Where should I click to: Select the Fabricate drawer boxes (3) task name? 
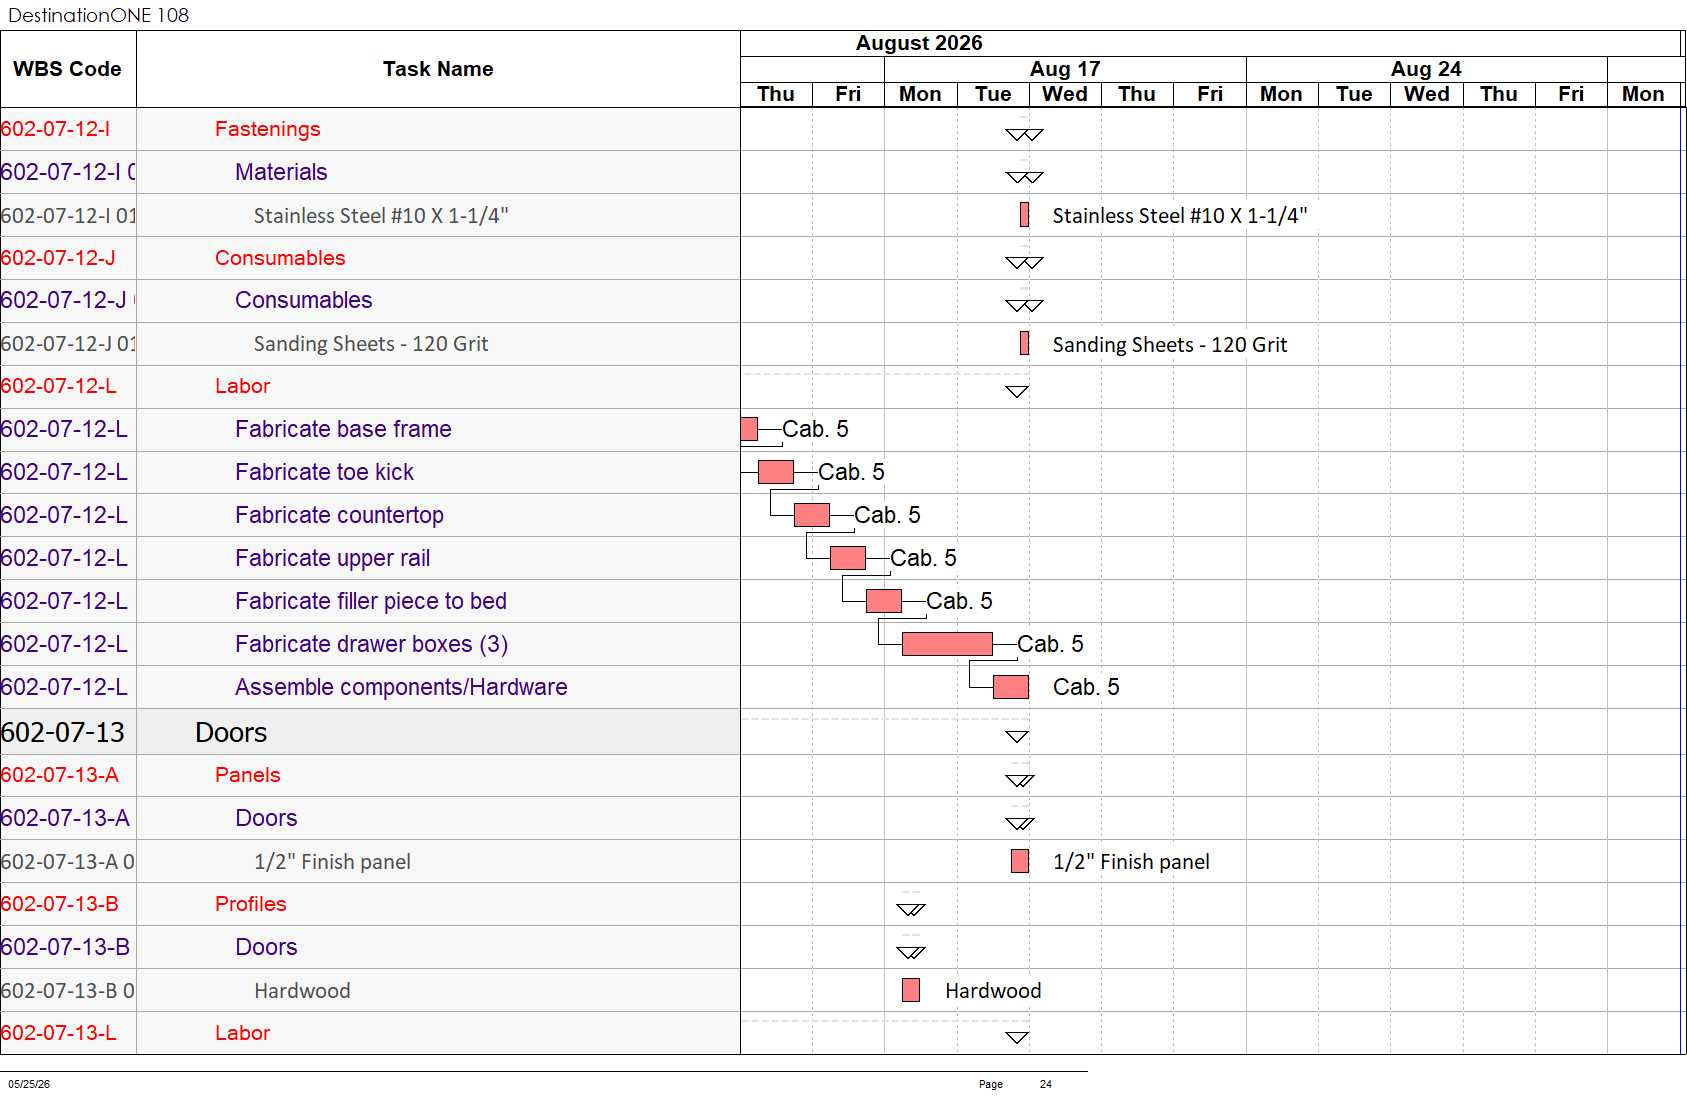371,644
